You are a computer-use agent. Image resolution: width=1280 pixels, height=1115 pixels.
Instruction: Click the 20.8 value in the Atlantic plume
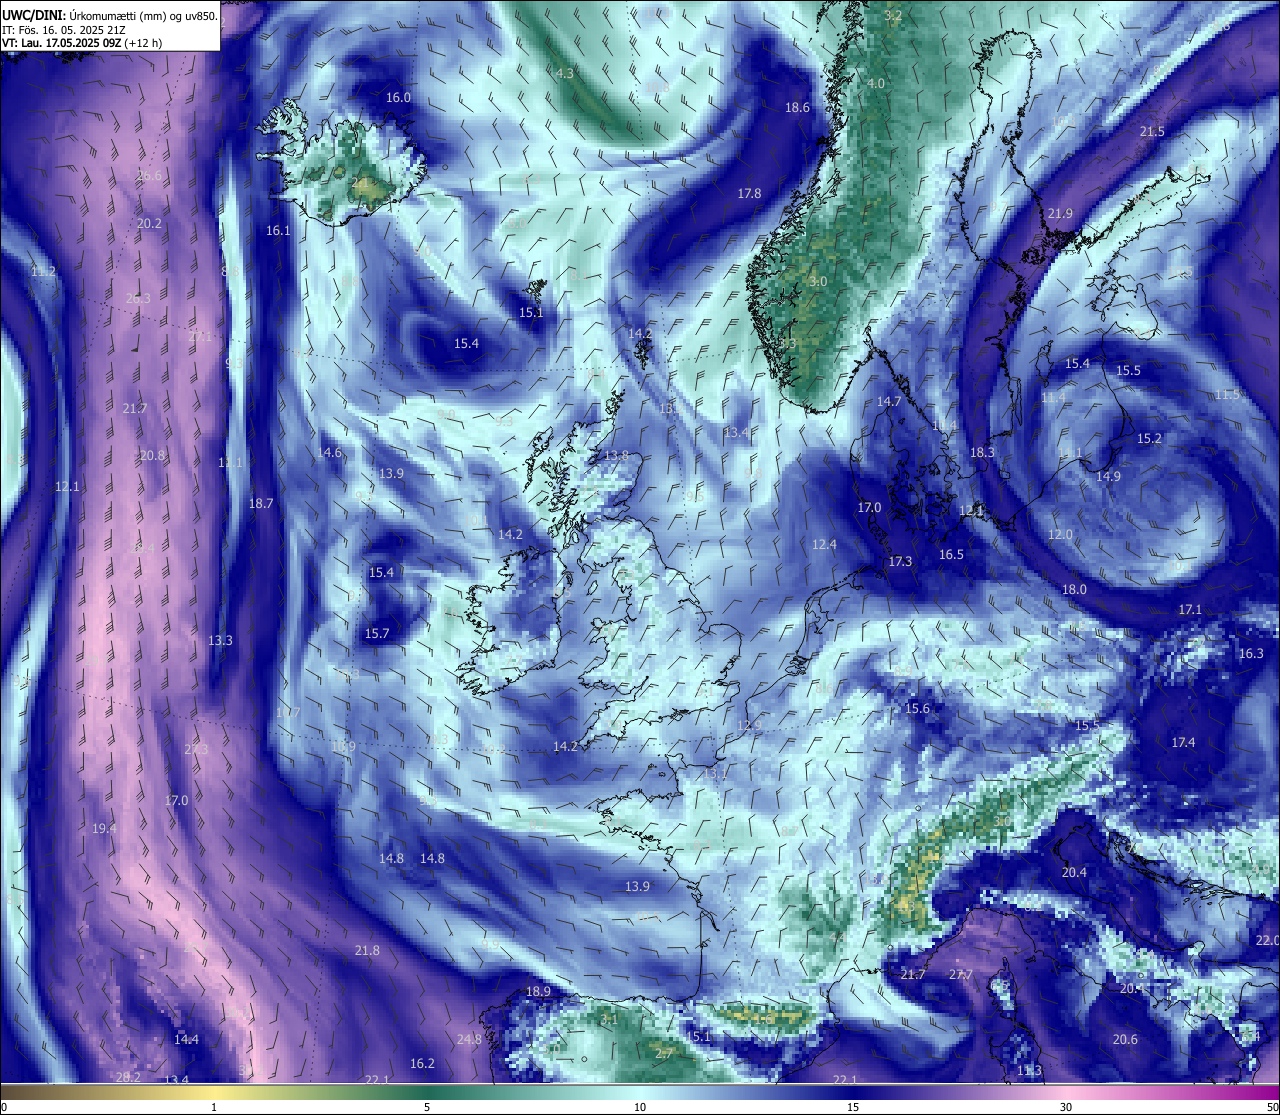coord(152,455)
